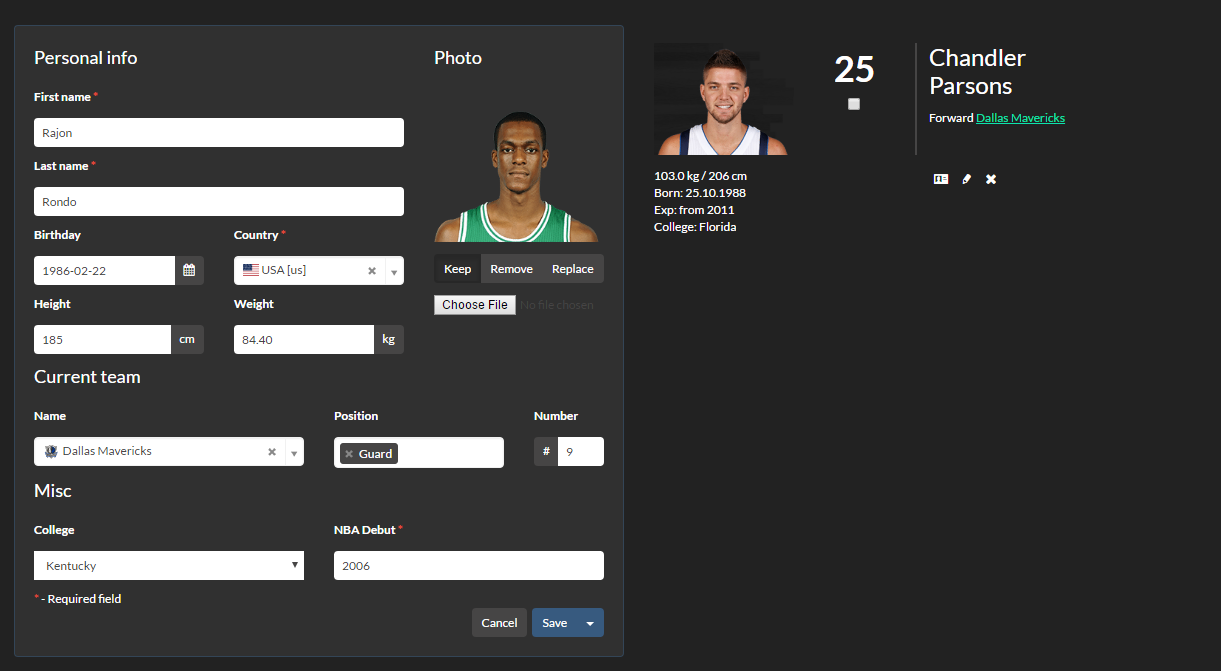Click the Rajon Rondo photo thumbnail
Screen dimensions: 1221x671
[517, 177]
